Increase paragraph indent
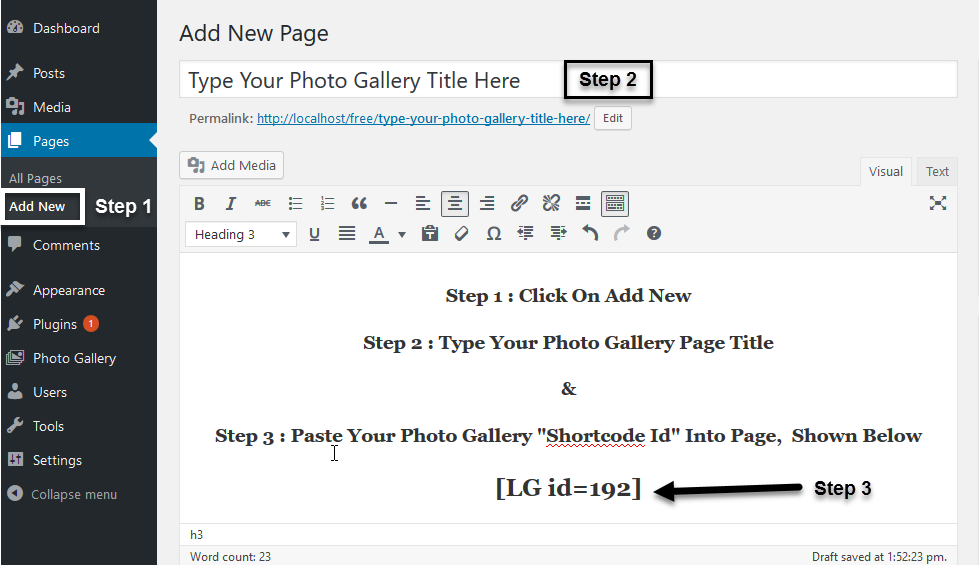Image resolution: width=979 pixels, height=565 pixels. 558,233
